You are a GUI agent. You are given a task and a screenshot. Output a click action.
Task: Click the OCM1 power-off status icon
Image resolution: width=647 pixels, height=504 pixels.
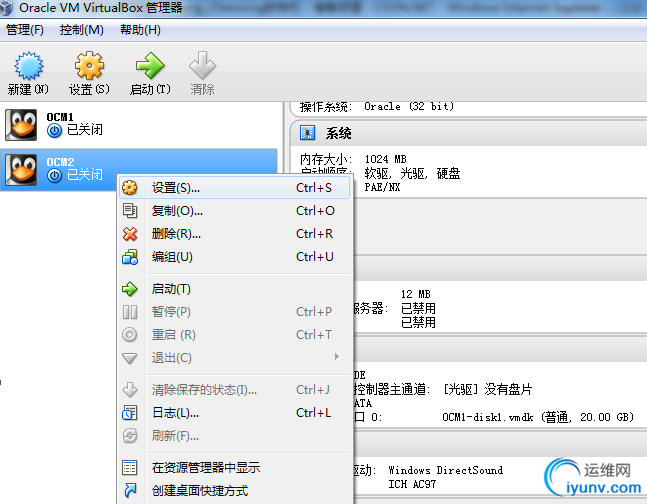(x=54, y=131)
